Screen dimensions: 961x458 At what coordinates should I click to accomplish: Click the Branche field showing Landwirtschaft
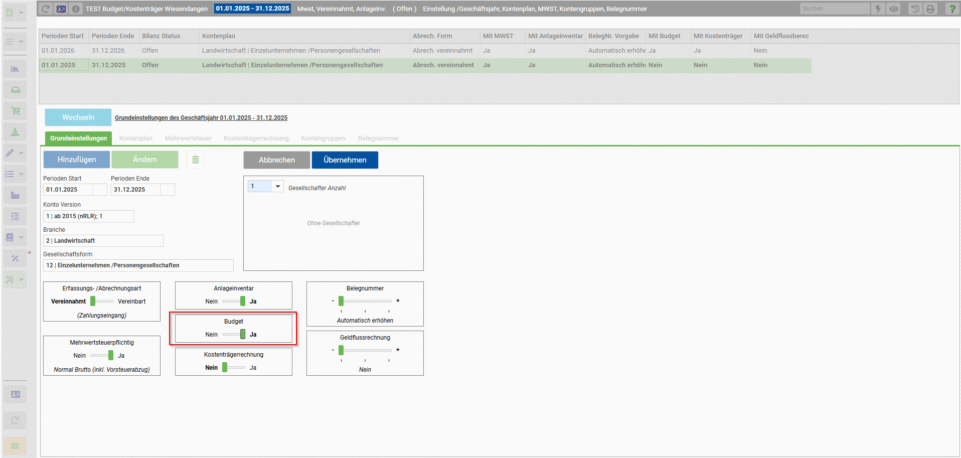[103, 240]
